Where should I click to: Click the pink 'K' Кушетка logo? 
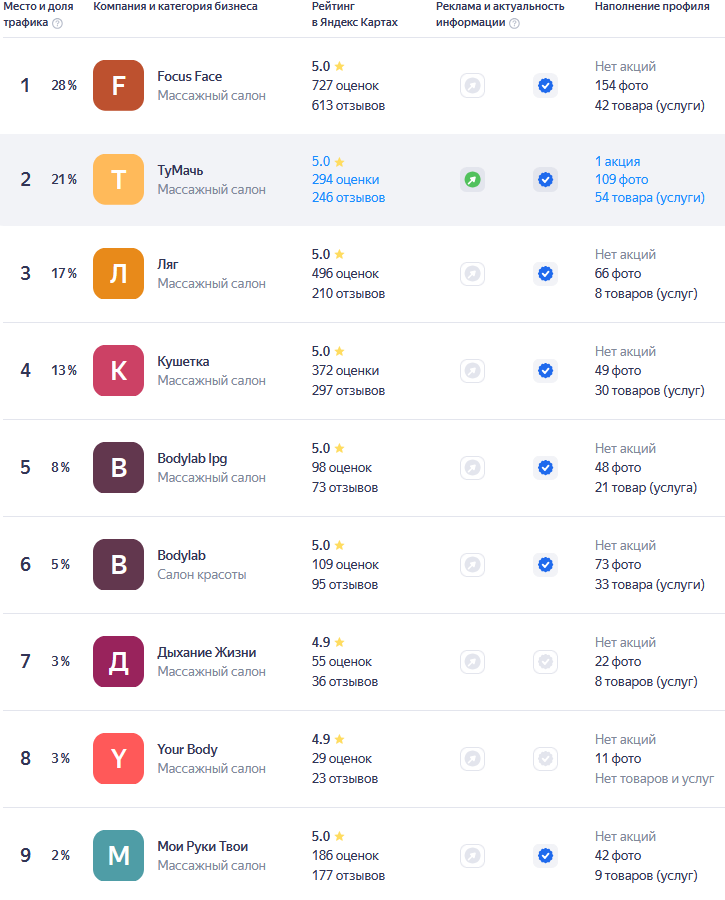click(118, 370)
